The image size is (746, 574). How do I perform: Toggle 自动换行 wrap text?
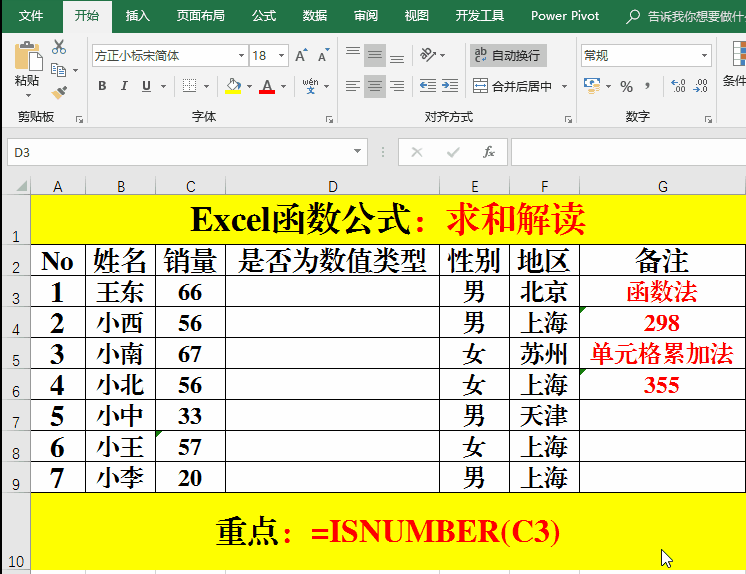coord(508,56)
